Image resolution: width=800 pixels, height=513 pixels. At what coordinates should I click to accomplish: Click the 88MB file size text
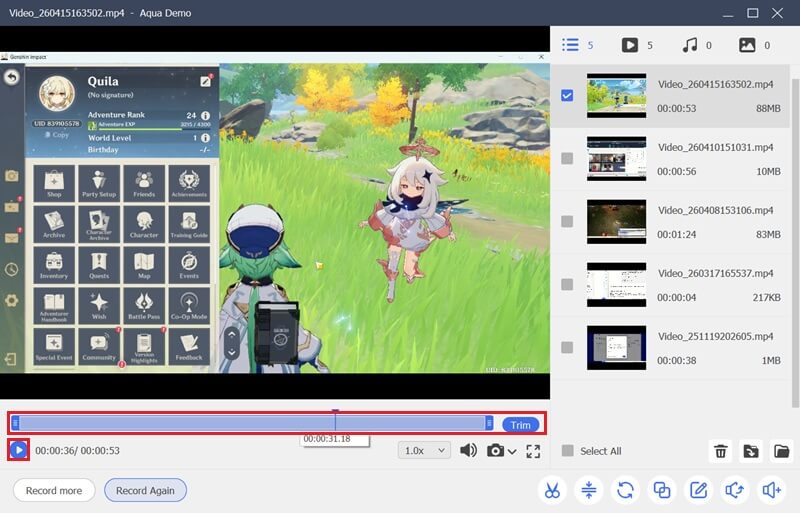768,108
